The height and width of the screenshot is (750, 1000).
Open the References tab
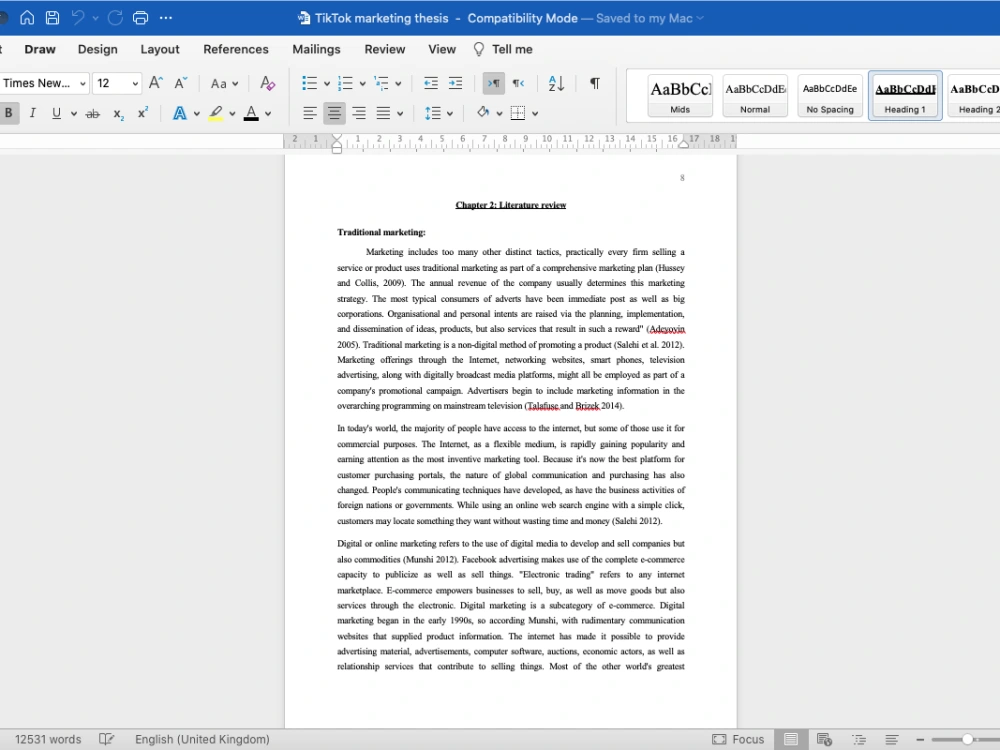[235, 49]
